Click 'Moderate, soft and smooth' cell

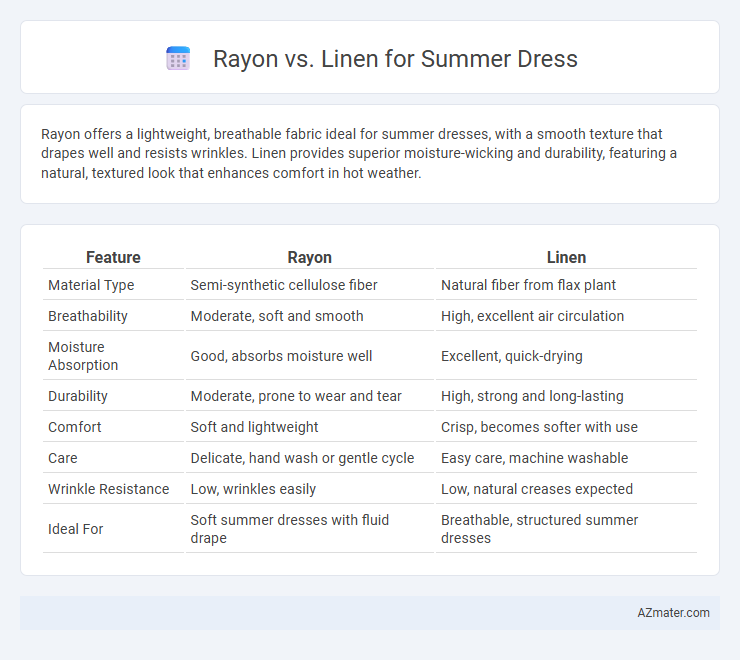[277, 316]
